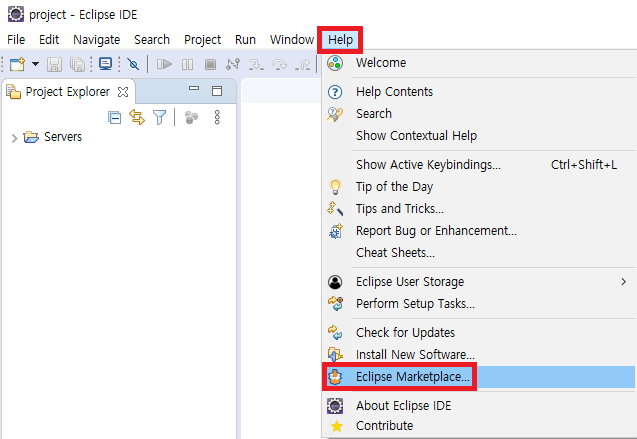Select Search in the Help menu
637x439 pixels.
click(x=479, y=114)
